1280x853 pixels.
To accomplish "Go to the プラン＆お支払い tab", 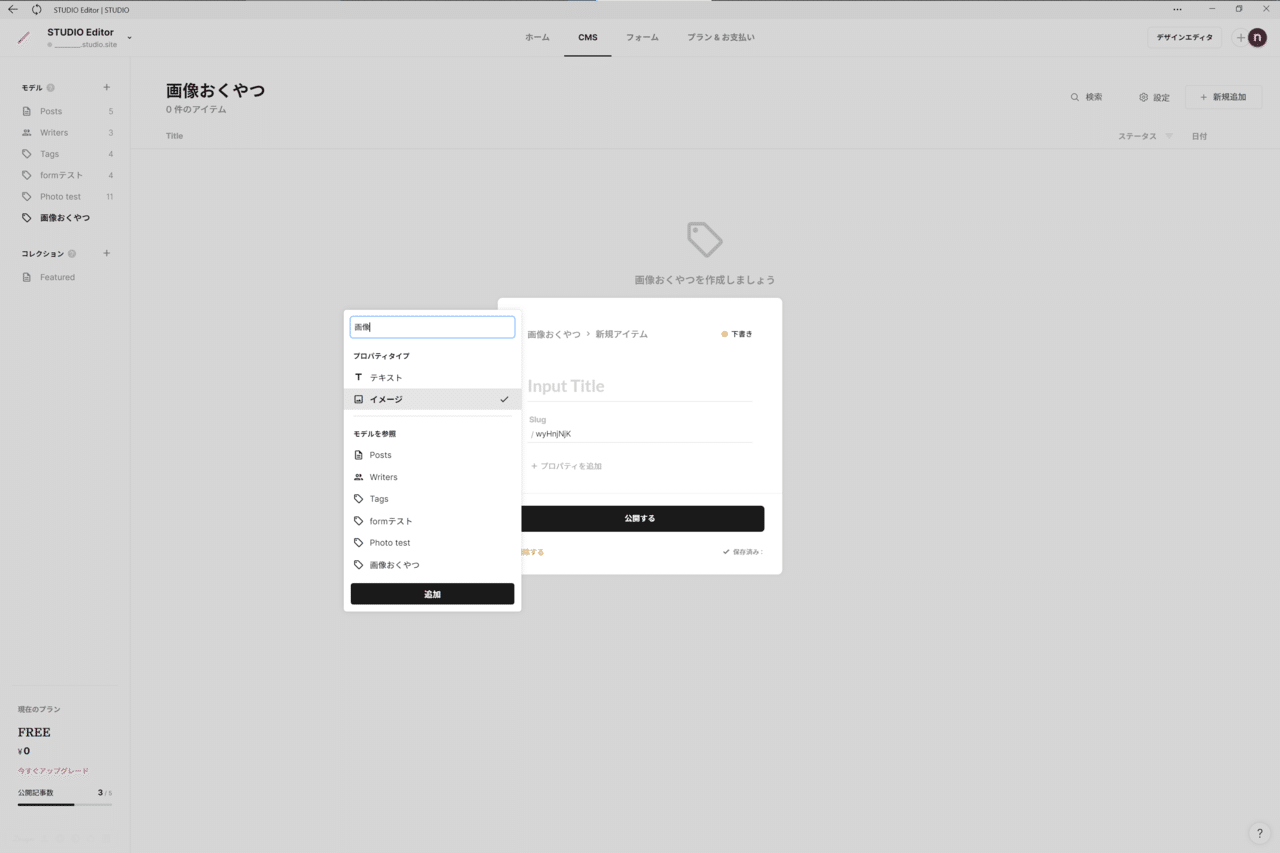I will (721, 38).
